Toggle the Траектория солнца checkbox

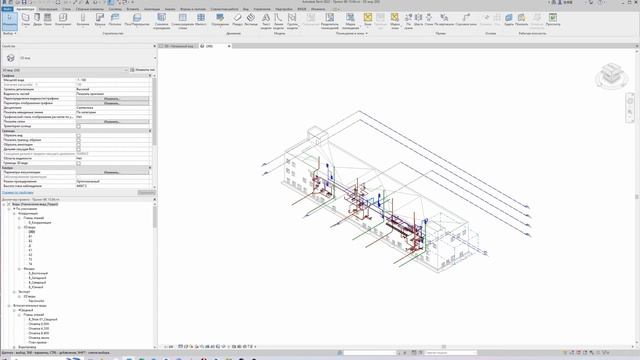point(78,126)
